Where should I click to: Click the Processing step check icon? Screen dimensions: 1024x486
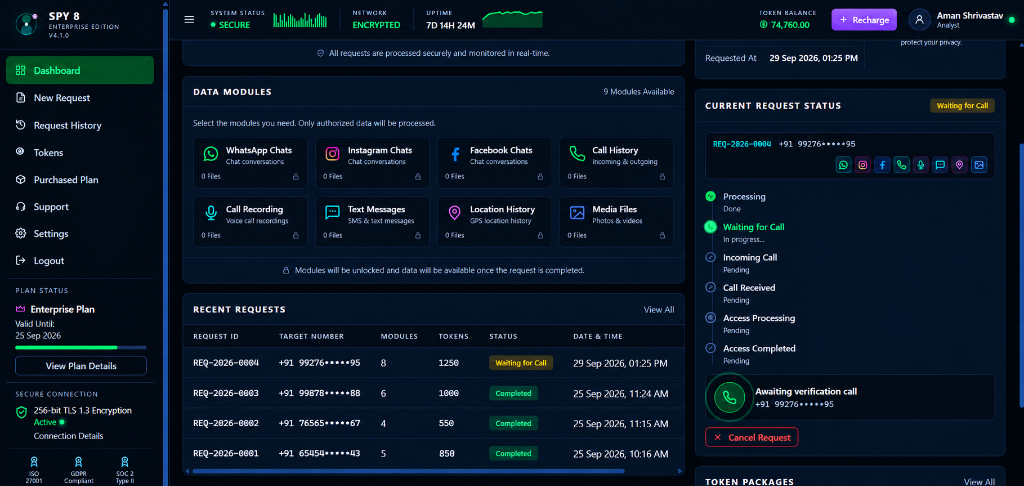point(711,196)
